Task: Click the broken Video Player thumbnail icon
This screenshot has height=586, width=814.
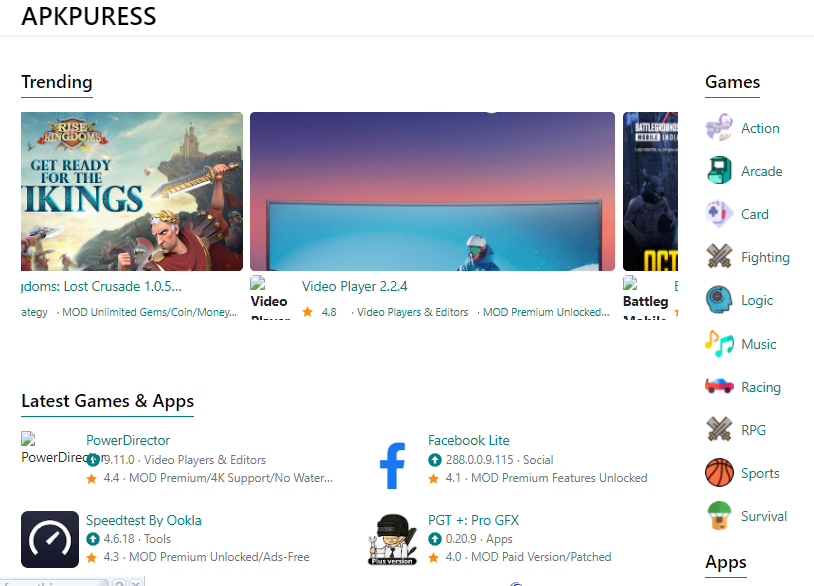Action: (x=257, y=283)
